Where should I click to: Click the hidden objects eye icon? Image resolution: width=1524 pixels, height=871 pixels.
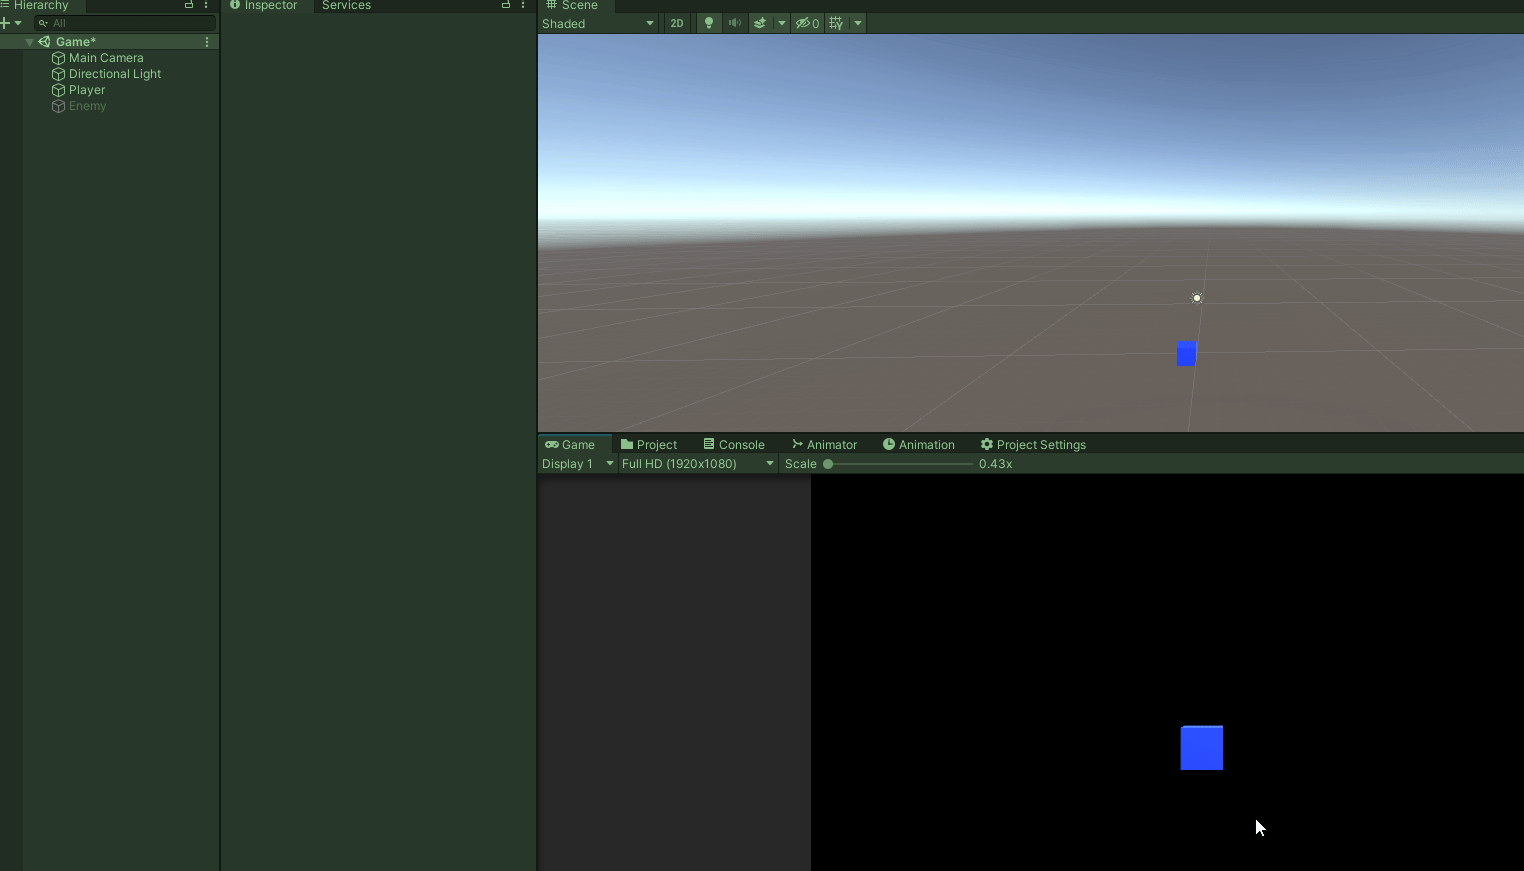coord(804,23)
